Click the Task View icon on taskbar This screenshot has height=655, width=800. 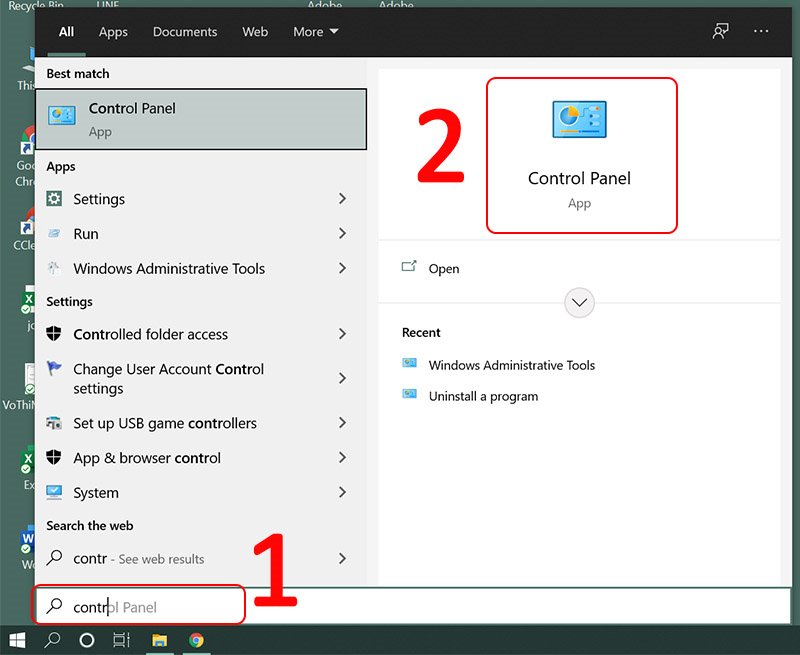click(x=121, y=639)
